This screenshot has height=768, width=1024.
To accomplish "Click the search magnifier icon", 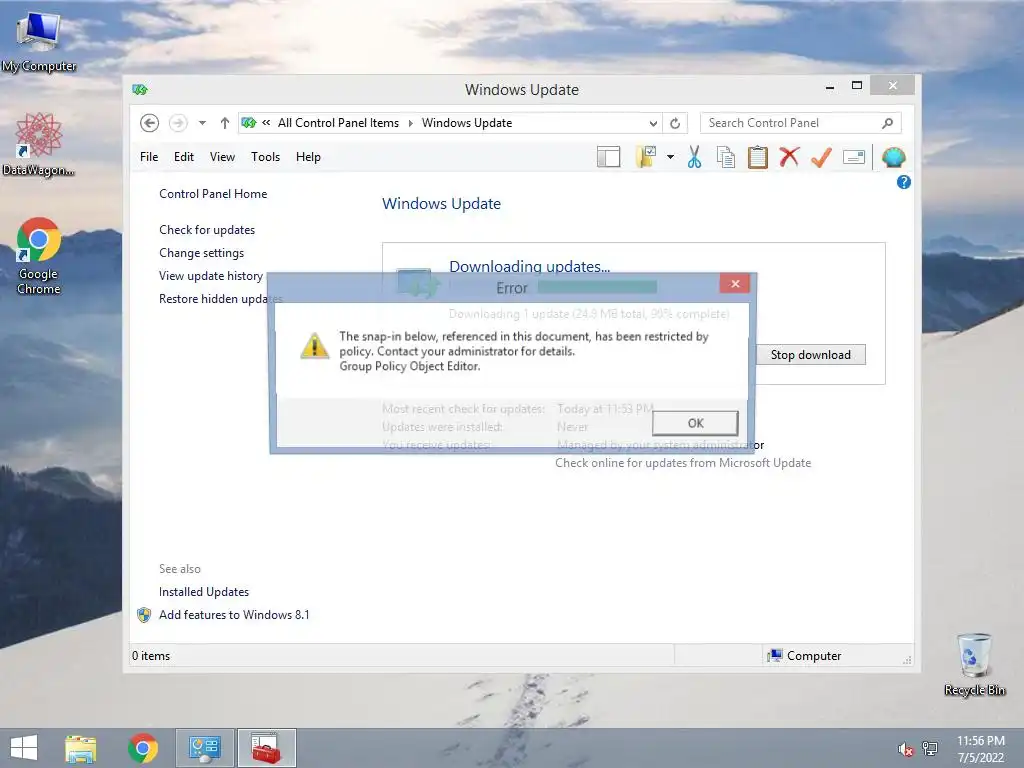I will pyautogui.click(x=888, y=123).
